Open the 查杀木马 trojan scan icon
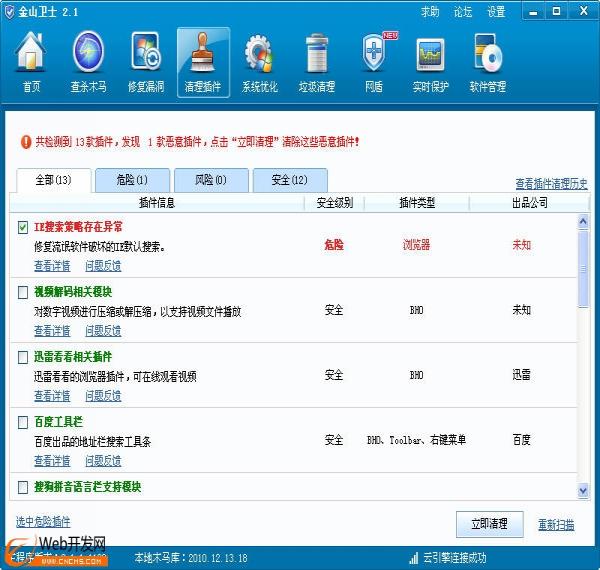Viewport: 600px width, 570px height. [x=88, y=62]
